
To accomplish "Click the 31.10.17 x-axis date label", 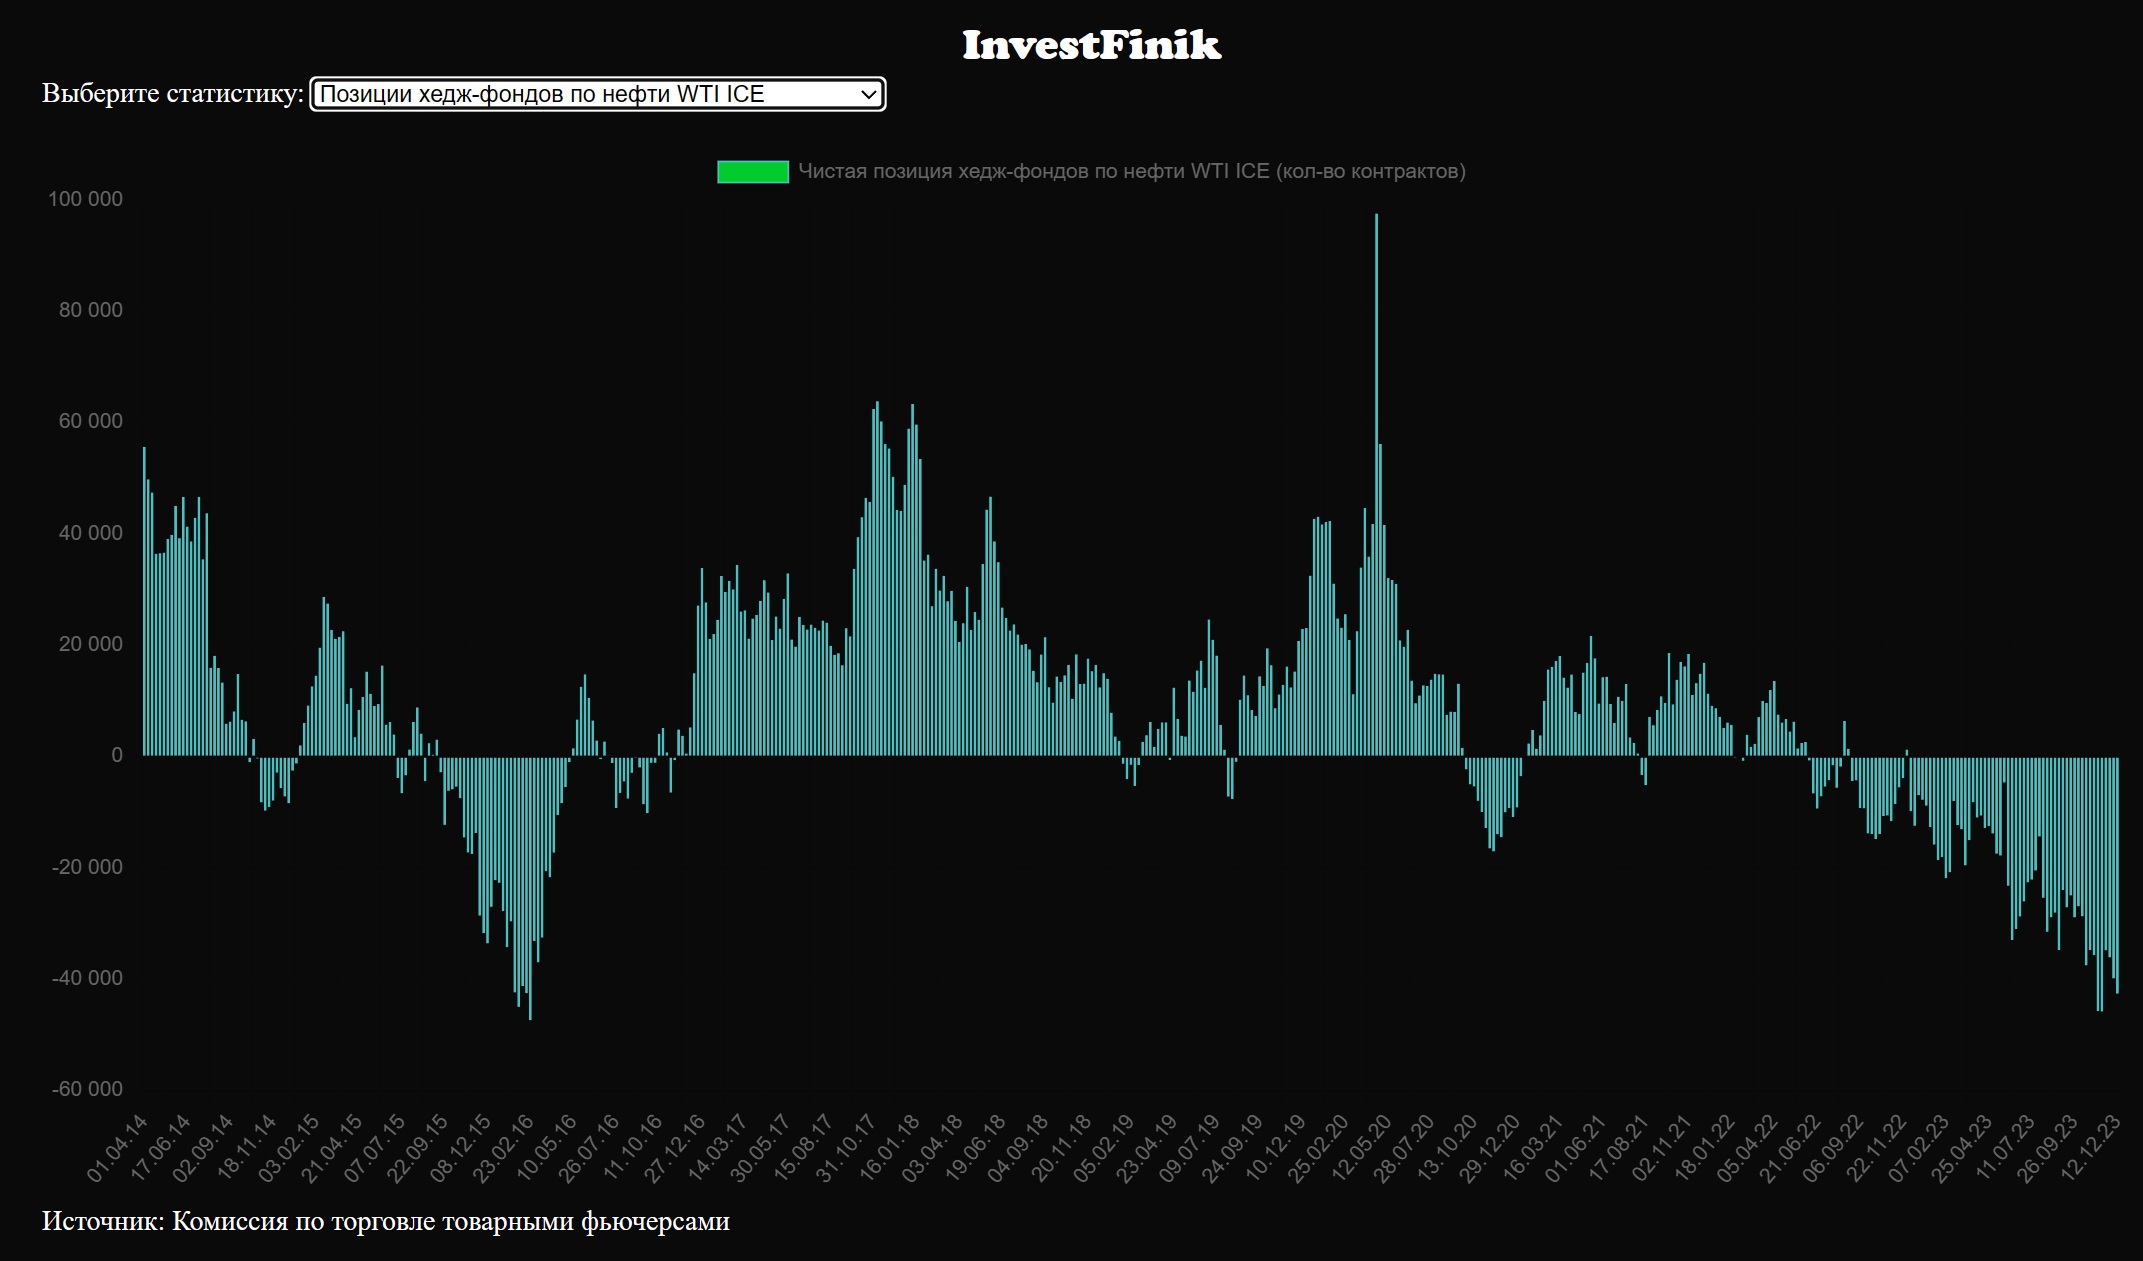I will click(847, 1148).
